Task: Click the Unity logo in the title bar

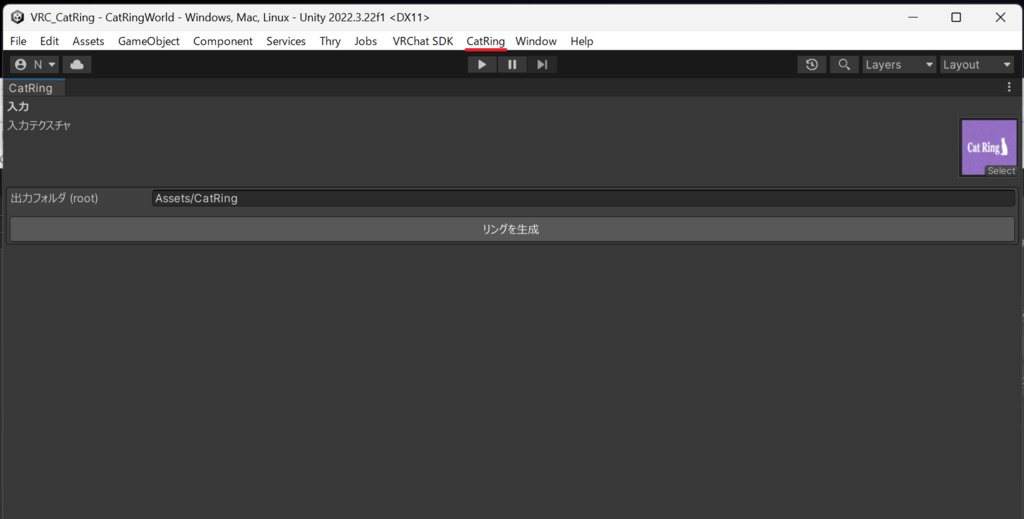Action: coord(18,17)
